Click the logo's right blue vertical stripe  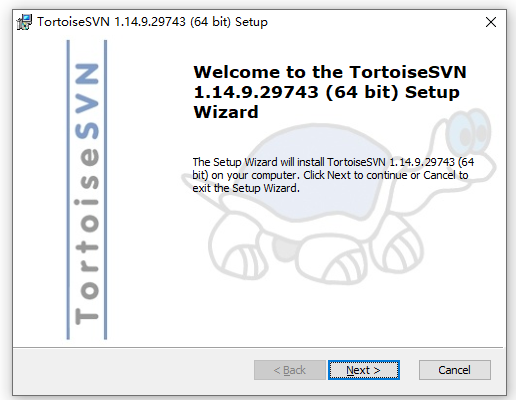[x=105, y=190]
